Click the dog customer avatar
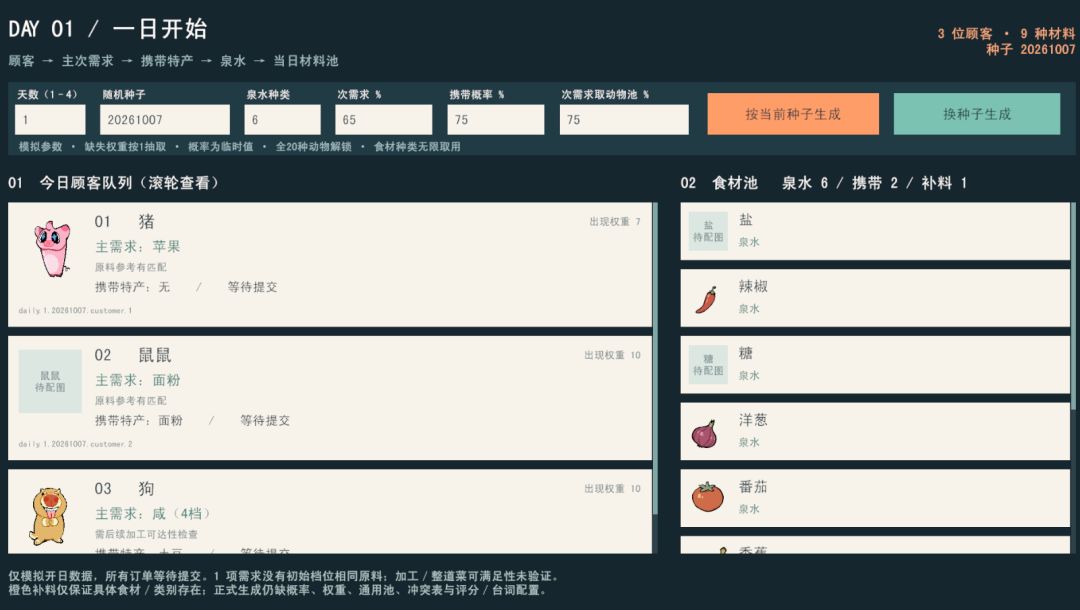This screenshot has width=1080, height=610. pyautogui.click(x=49, y=516)
